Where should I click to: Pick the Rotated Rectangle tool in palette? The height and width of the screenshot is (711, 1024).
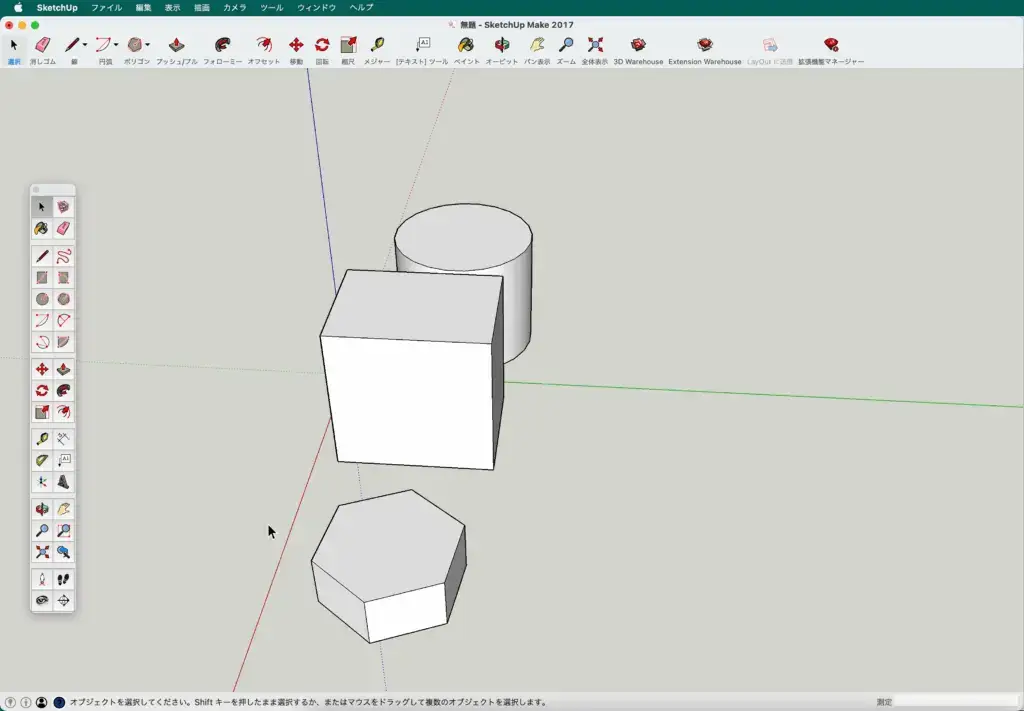[63, 277]
